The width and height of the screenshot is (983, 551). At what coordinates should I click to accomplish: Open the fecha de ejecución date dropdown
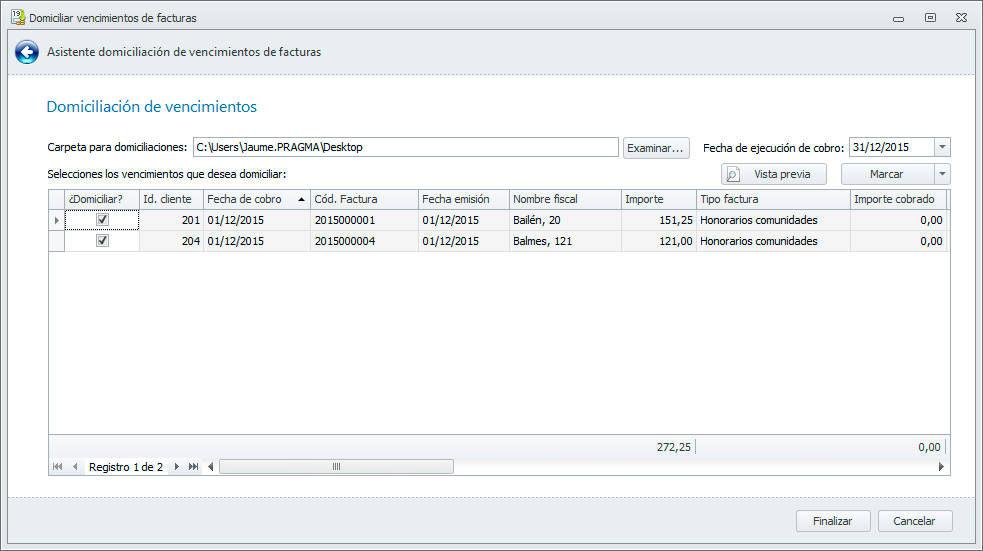[x=942, y=147]
